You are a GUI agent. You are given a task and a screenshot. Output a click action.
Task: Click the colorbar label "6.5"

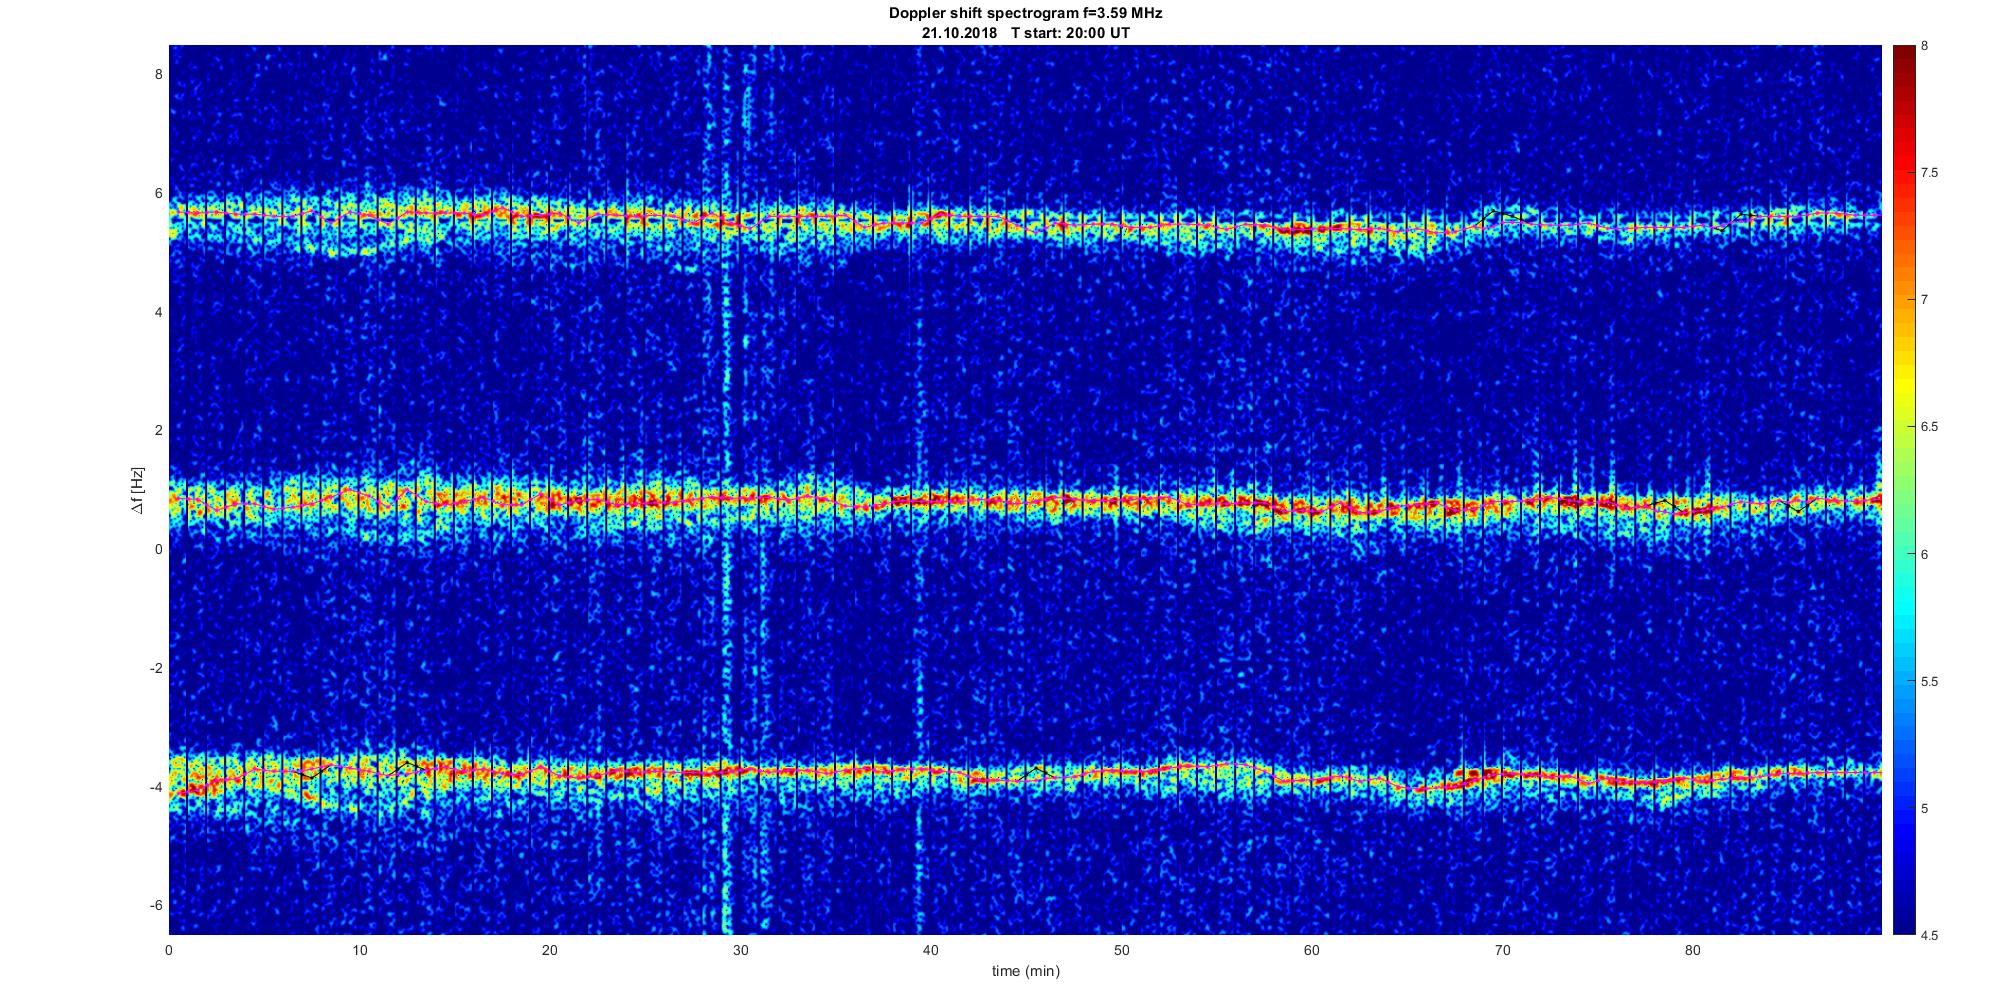(x=1930, y=427)
